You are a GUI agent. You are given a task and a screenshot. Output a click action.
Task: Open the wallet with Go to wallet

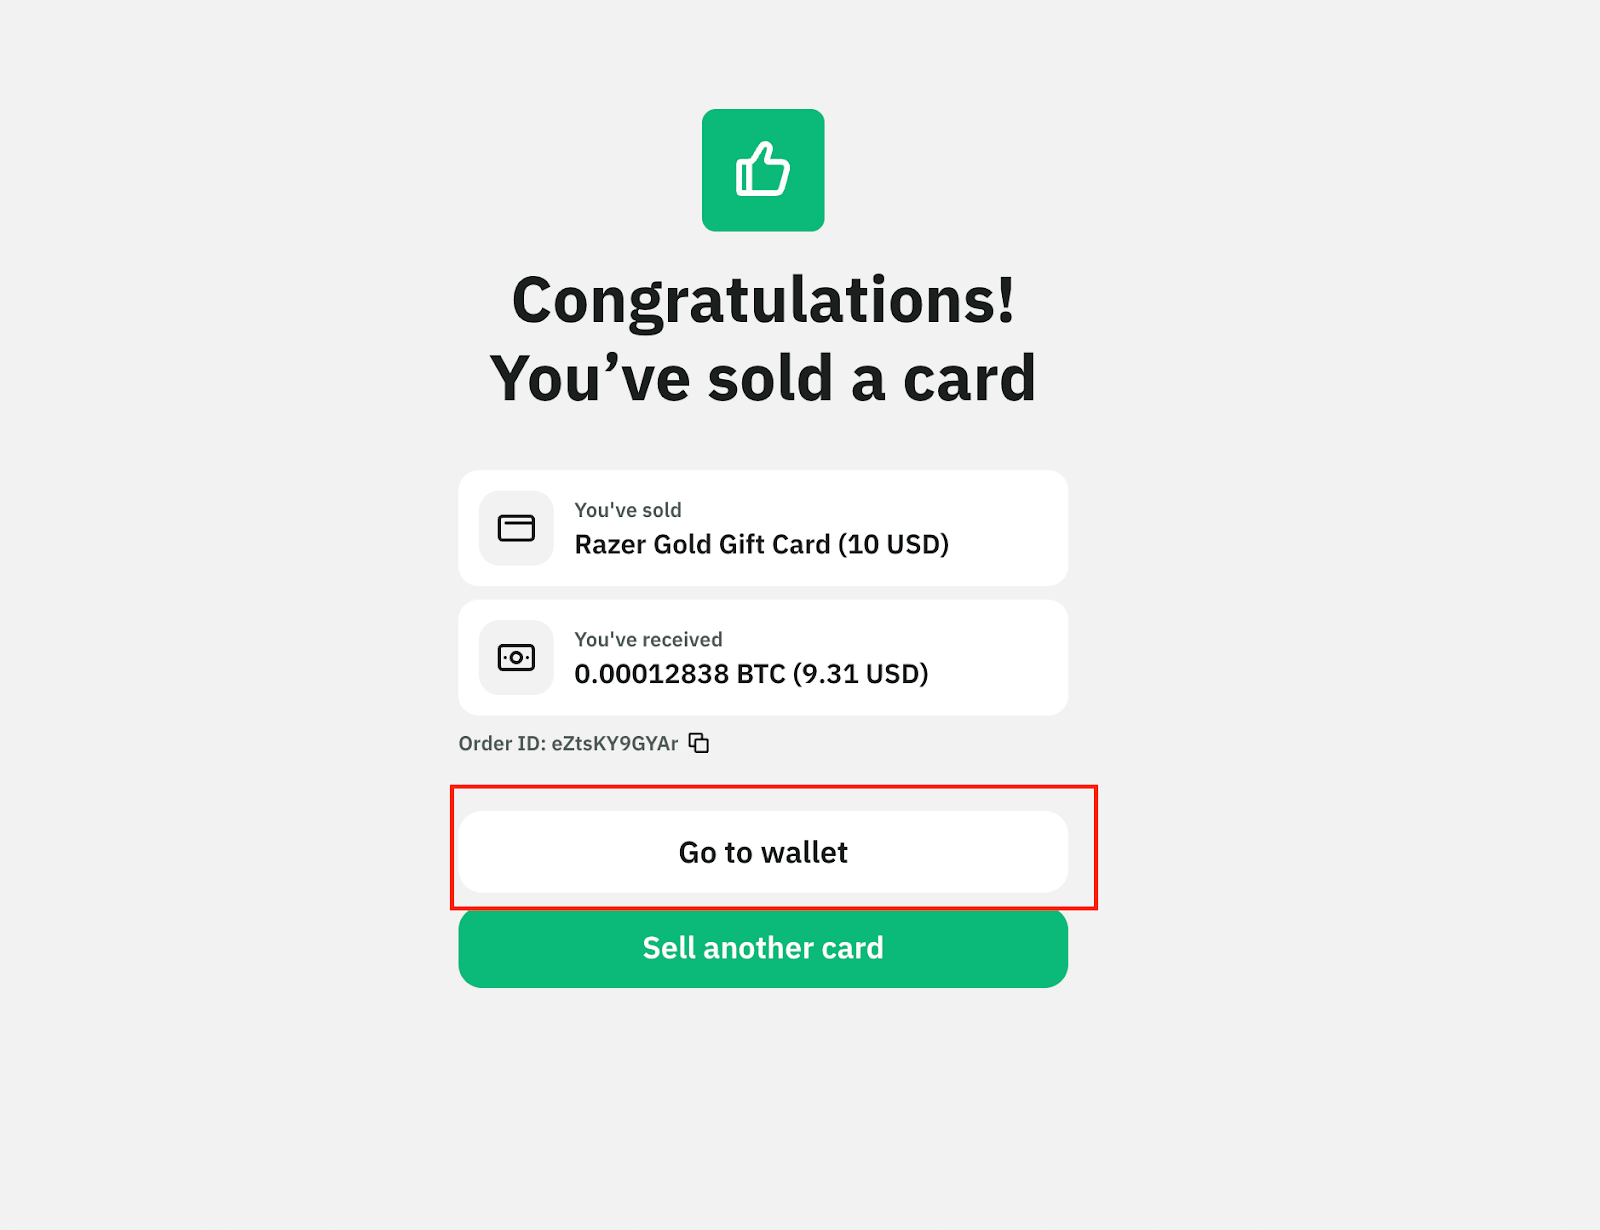click(x=763, y=852)
